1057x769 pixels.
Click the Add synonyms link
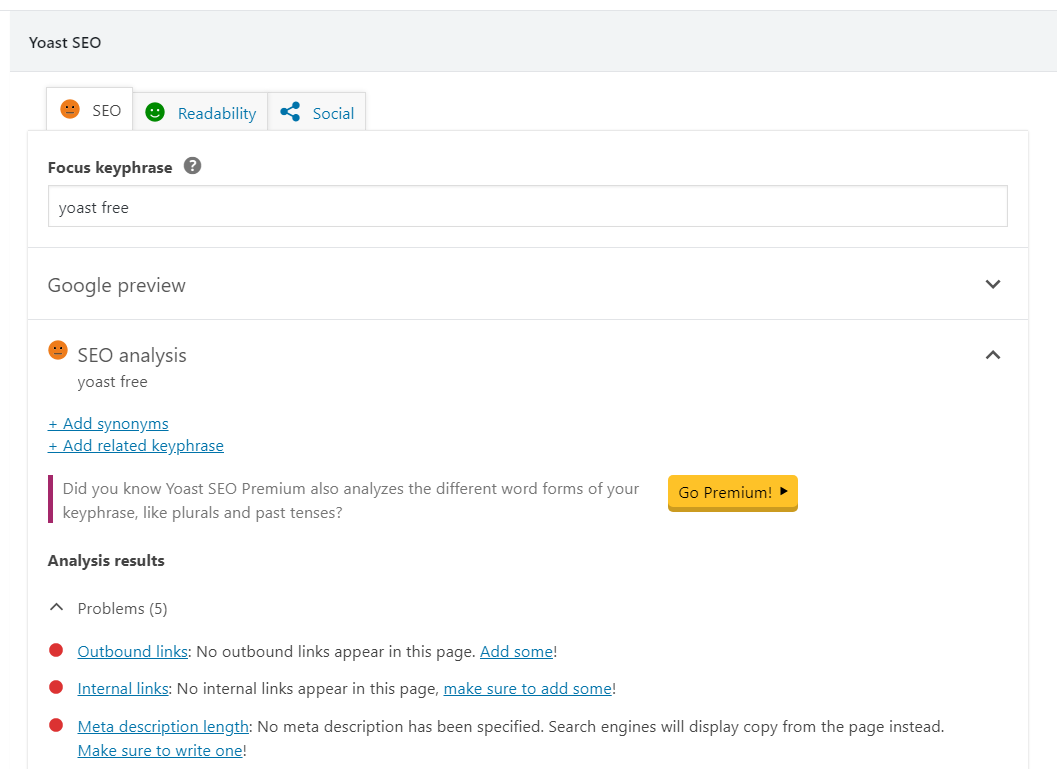[x=109, y=423]
